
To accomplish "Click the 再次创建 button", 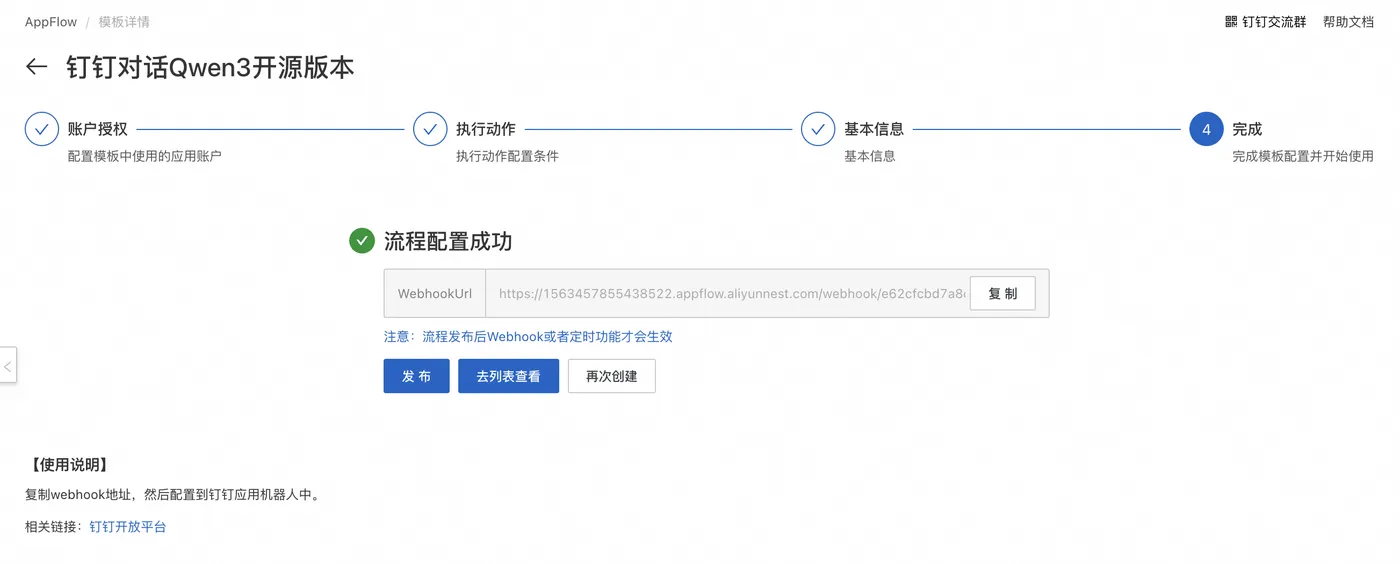I will [x=611, y=376].
